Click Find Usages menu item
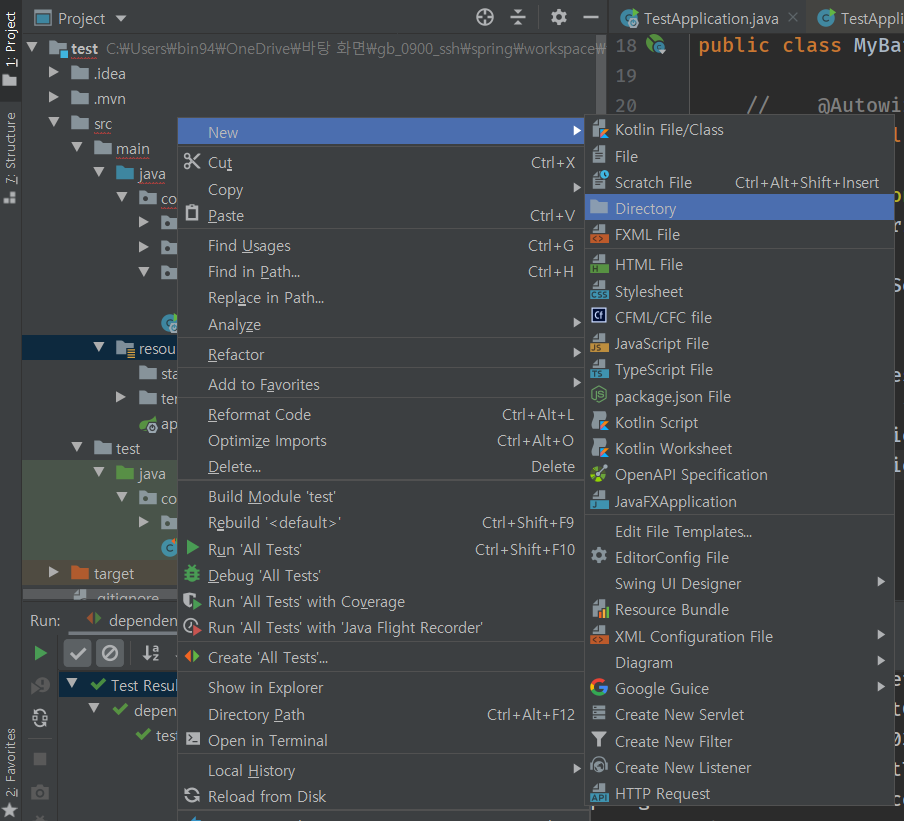 [x=381, y=246]
